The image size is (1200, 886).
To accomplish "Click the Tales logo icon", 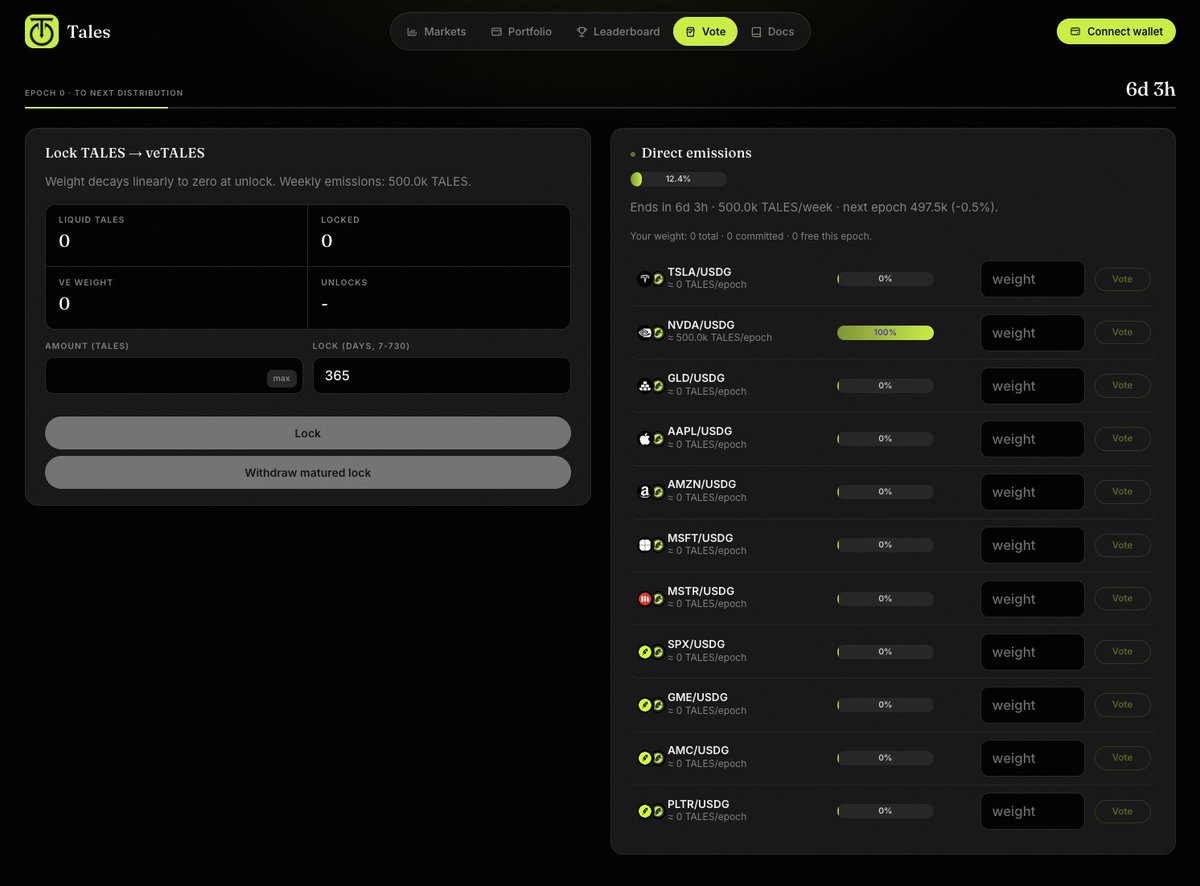I will (42, 31).
